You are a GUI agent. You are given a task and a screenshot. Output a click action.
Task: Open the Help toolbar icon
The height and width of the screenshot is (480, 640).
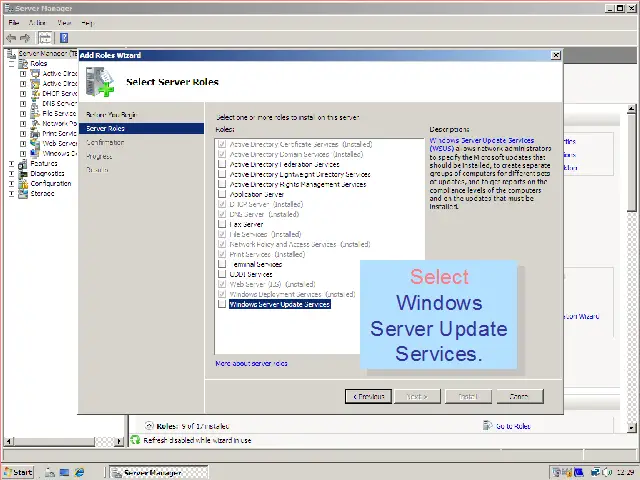click(64, 38)
